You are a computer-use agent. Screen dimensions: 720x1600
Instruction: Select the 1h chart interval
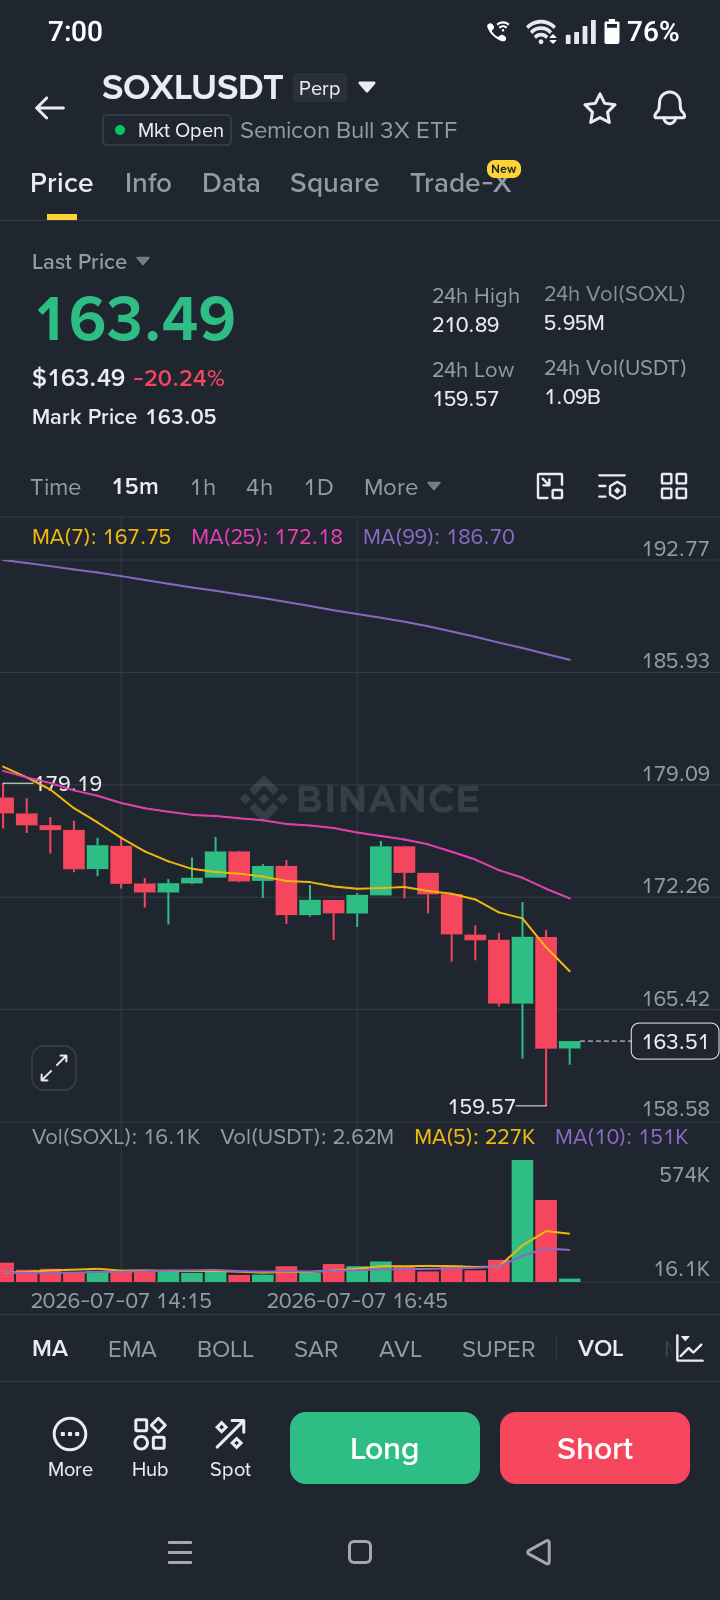203,487
